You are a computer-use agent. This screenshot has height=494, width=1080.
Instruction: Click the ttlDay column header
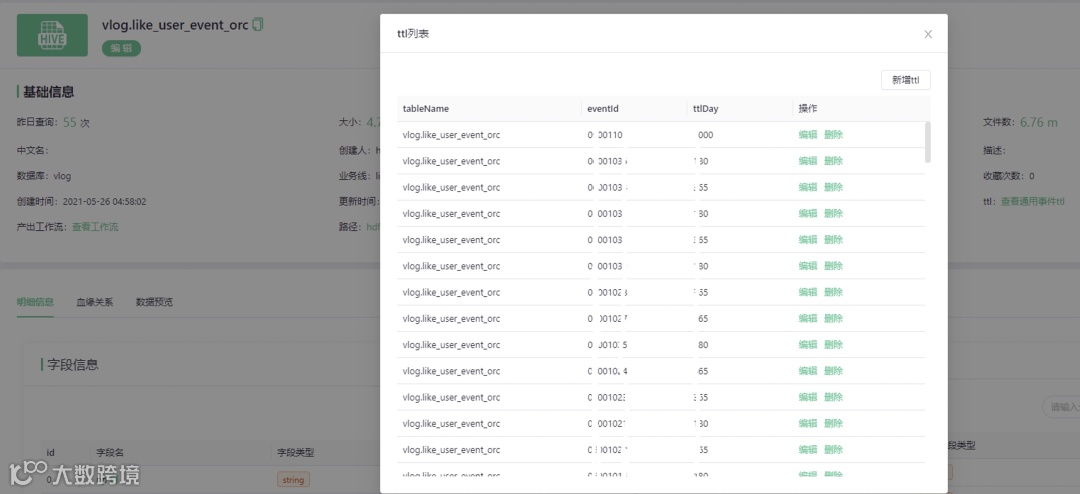pos(707,108)
